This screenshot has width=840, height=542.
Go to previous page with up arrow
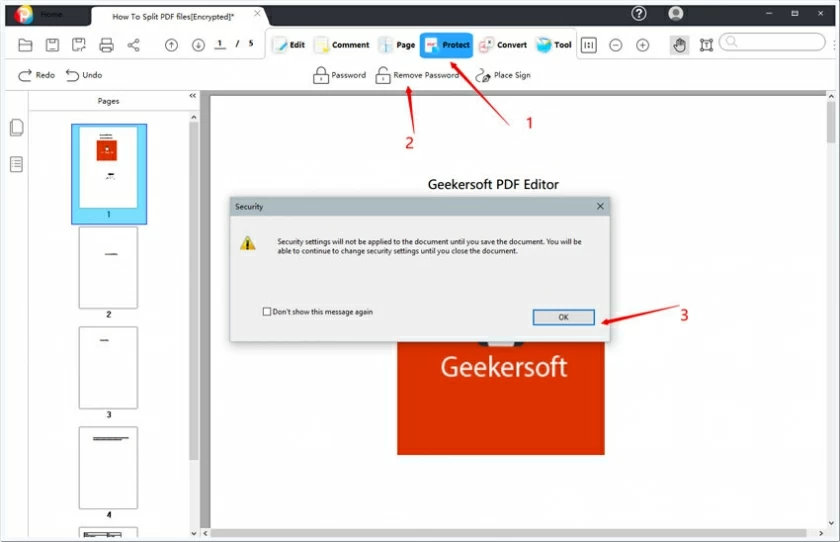click(171, 45)
